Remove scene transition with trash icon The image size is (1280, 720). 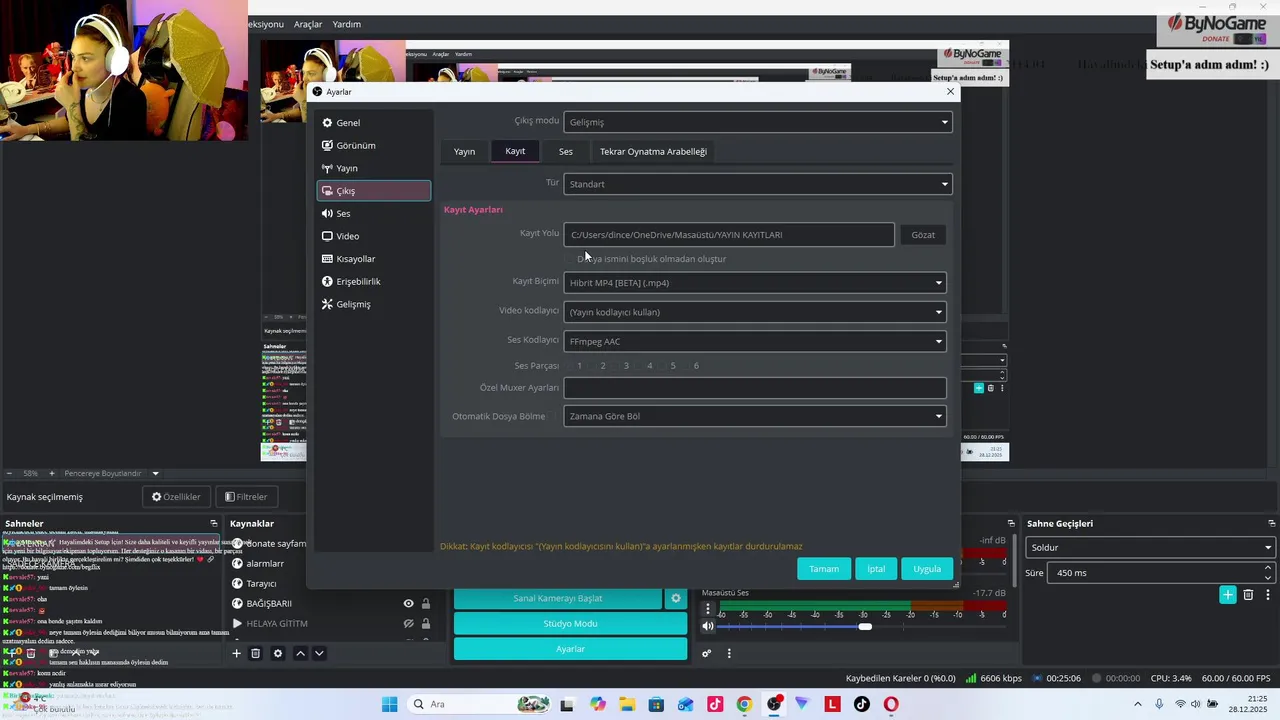1248,595
